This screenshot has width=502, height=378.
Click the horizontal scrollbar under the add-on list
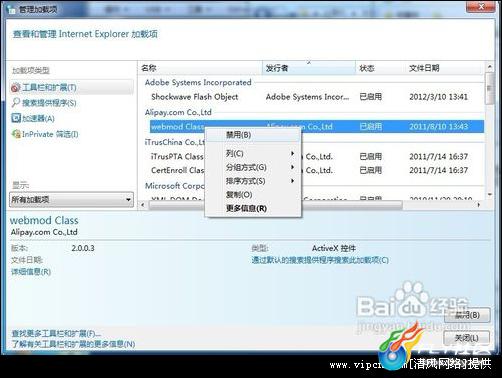tap(311, 205)
